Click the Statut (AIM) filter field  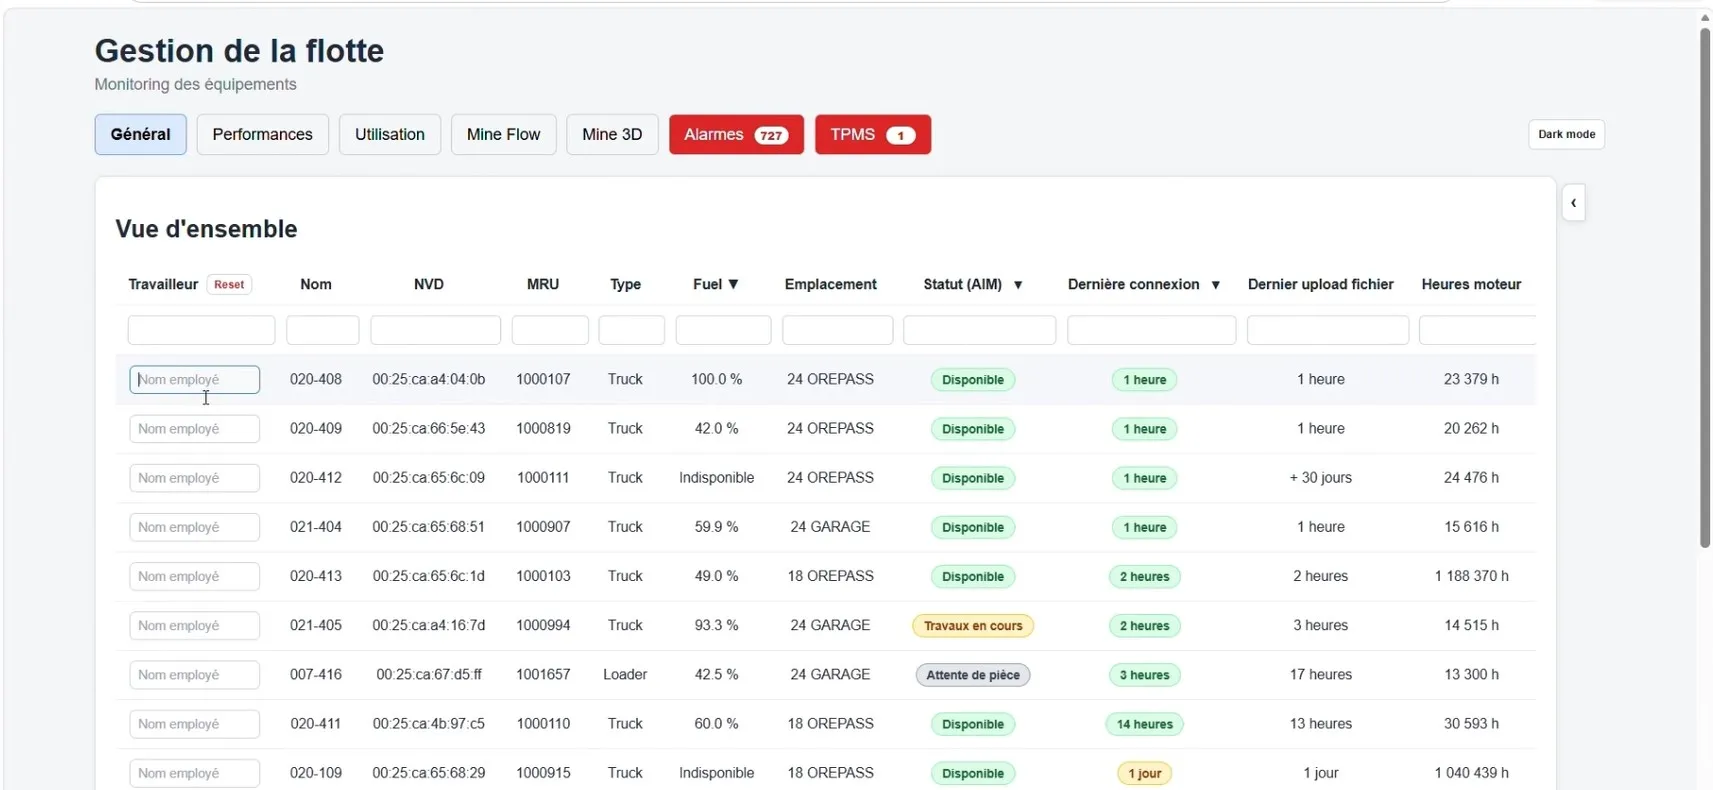(x=980, y=330)
